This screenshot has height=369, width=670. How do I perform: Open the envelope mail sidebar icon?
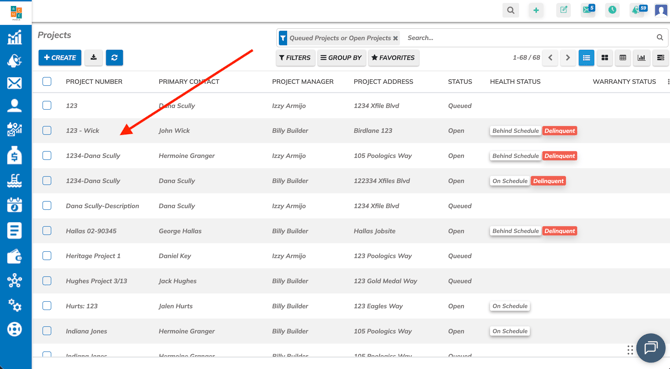(15, 83)
